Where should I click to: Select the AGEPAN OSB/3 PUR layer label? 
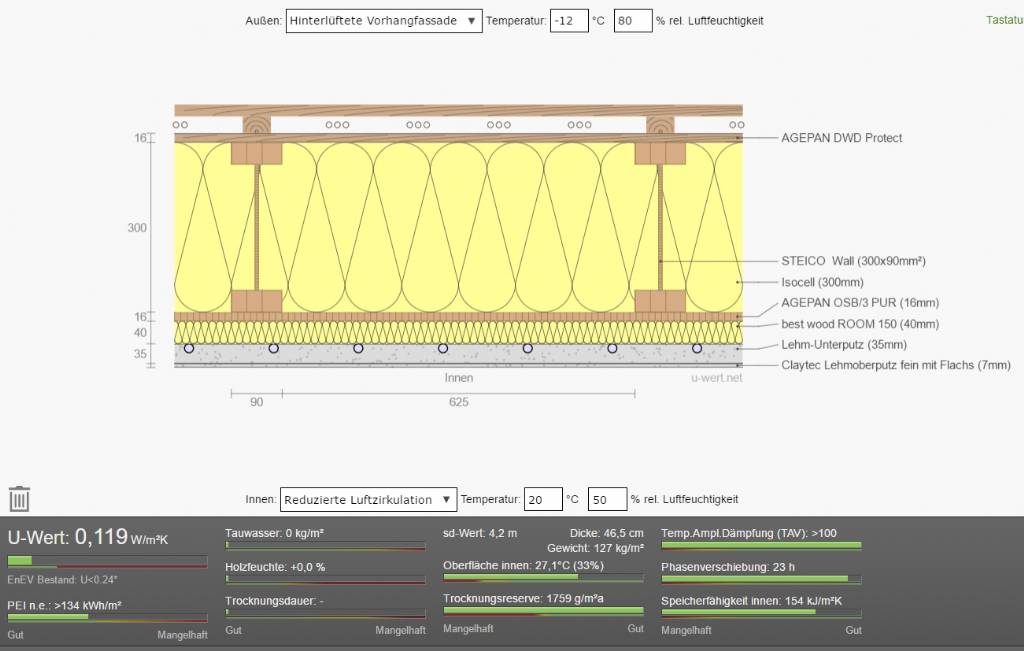pos(859,303)
